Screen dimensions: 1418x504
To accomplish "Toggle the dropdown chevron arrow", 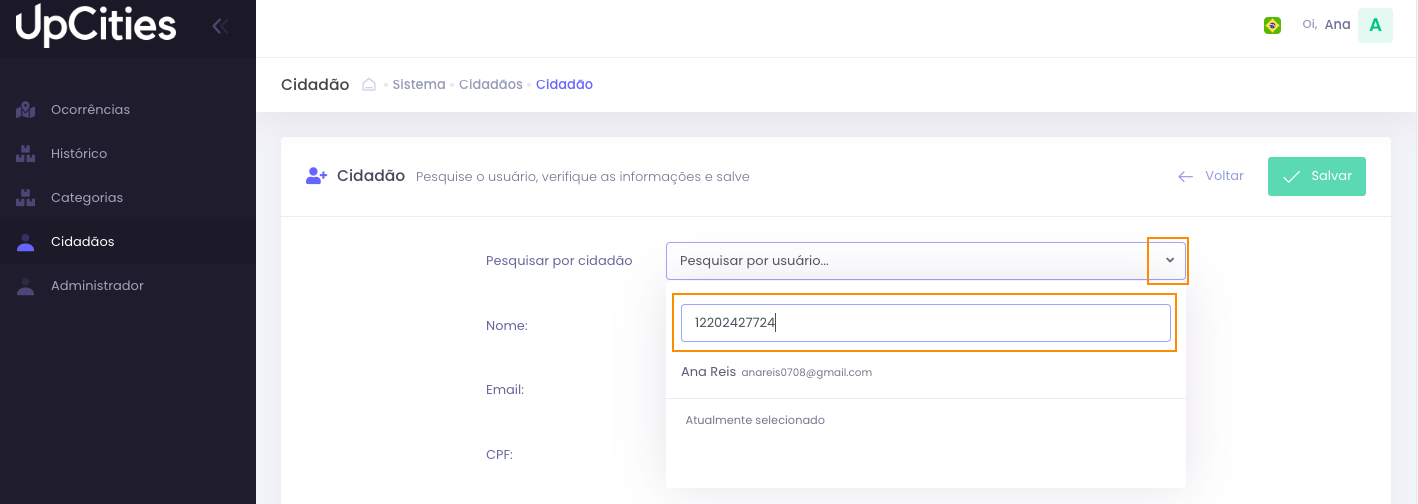I will tap(1169, 261).
